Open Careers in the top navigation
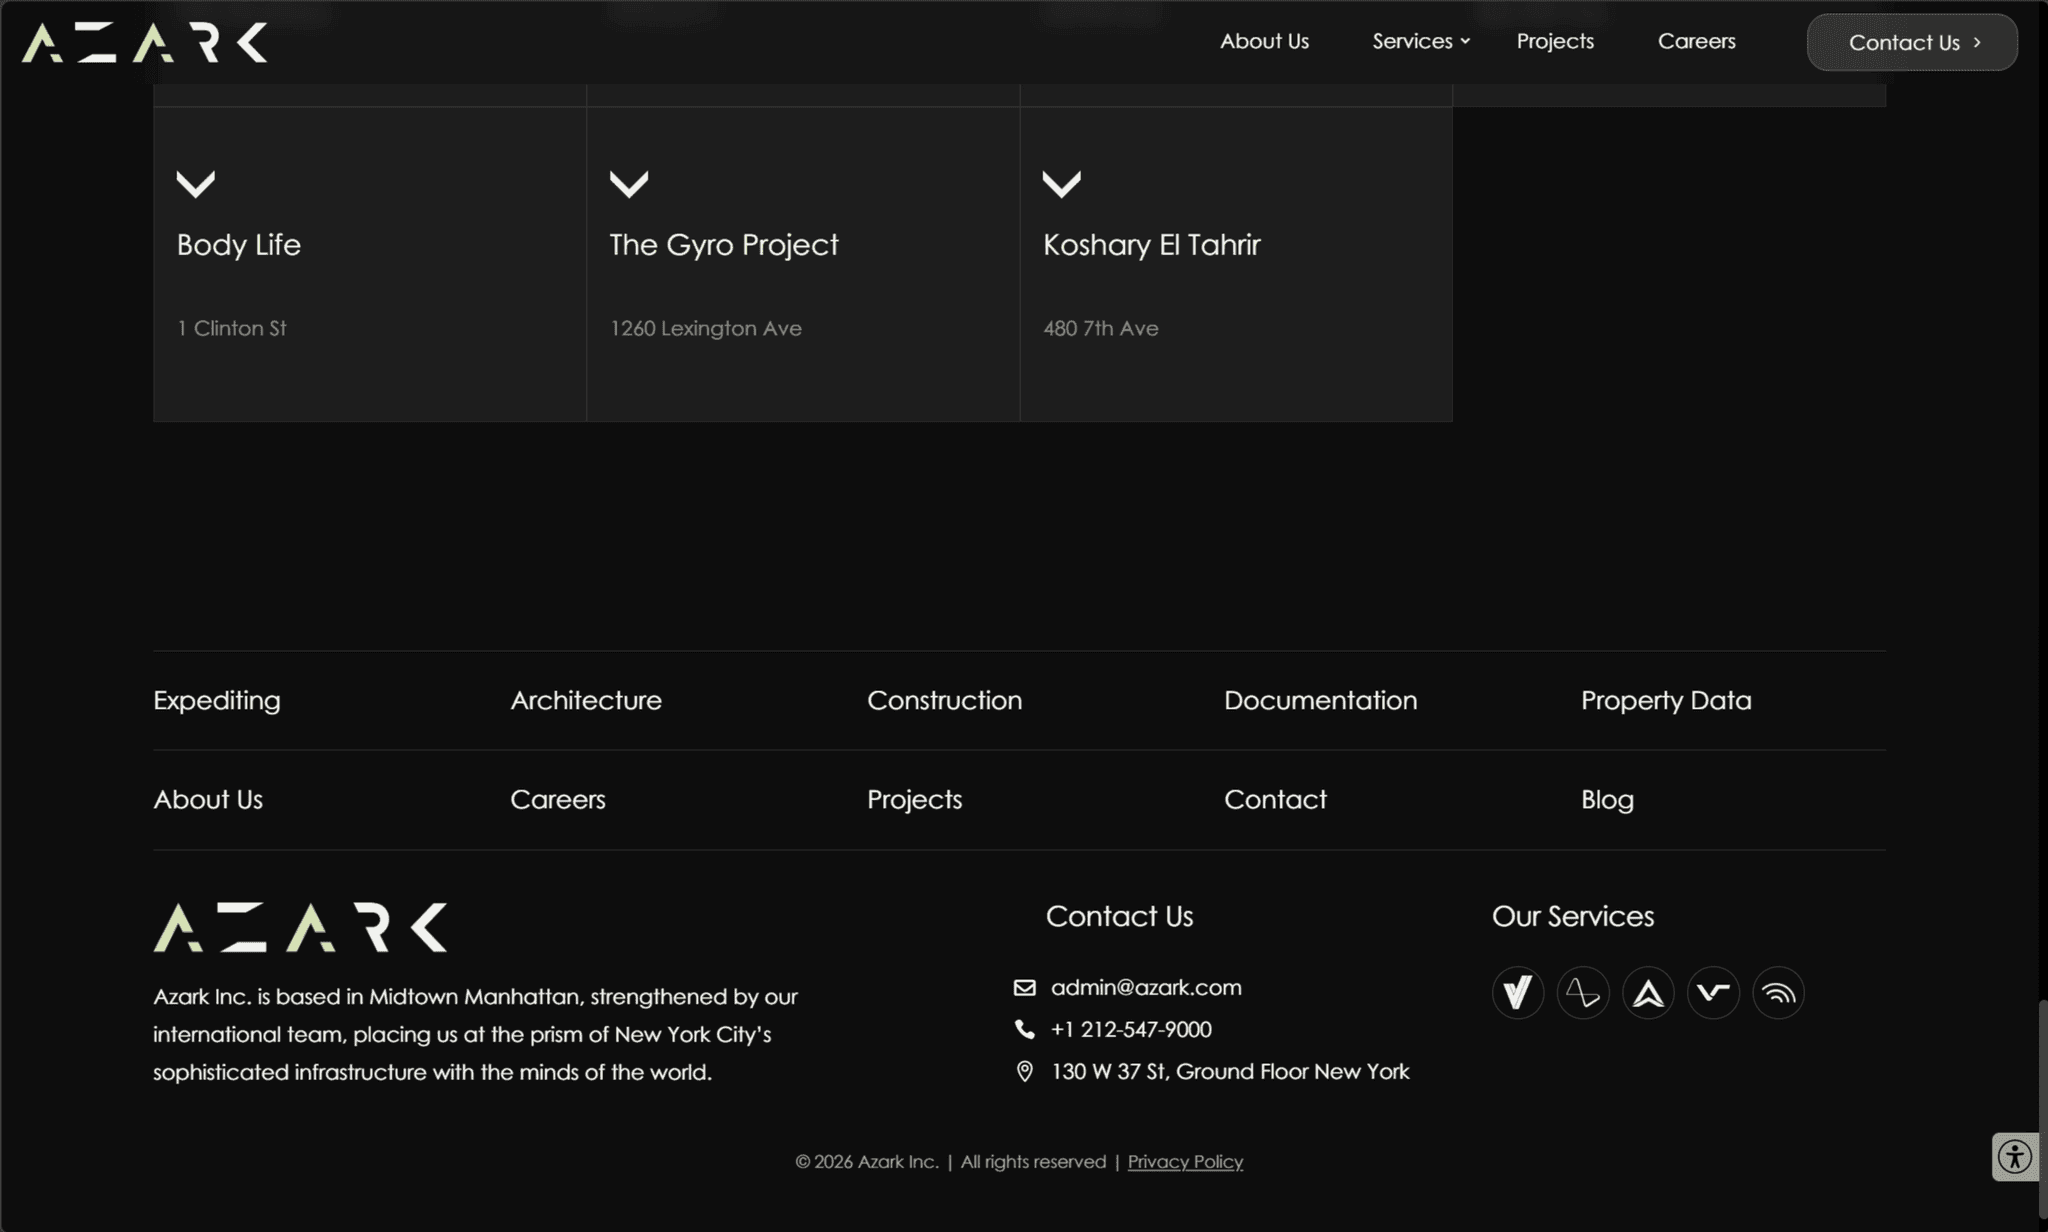The width and height of the screenshot is (2048, 1232). [1697, 41]
